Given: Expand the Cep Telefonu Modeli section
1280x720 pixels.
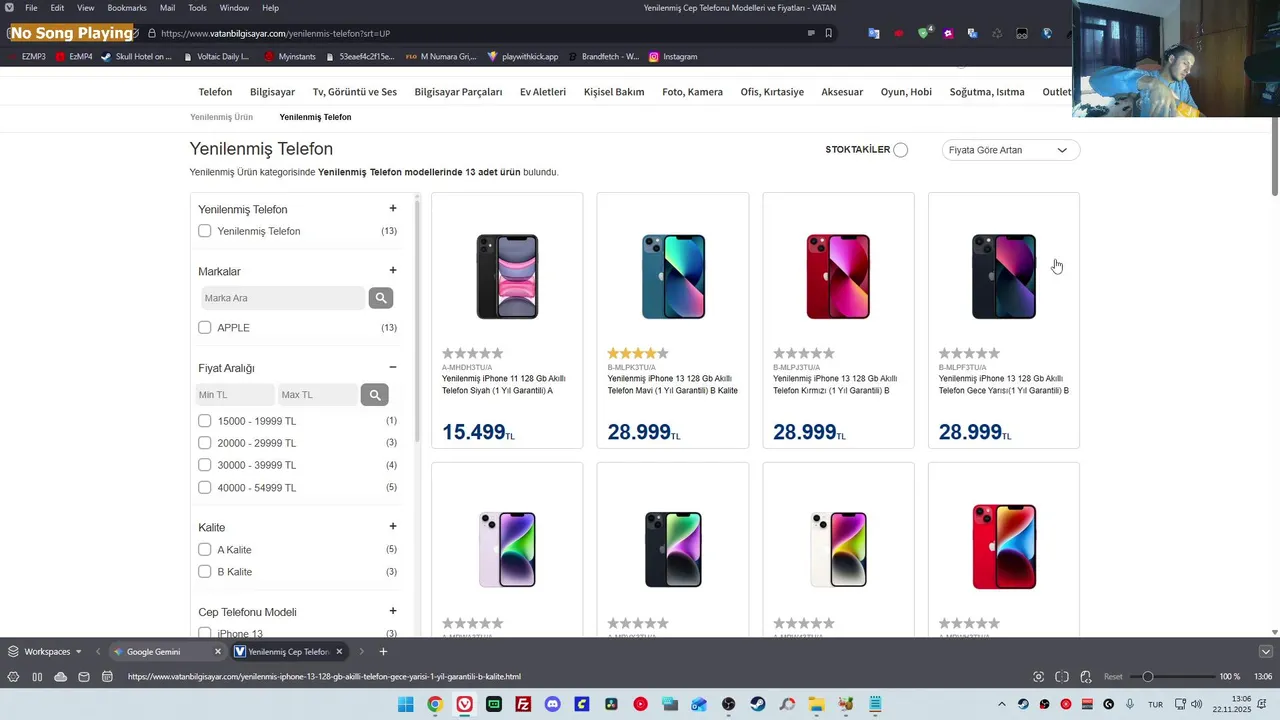Looking at the screenshot, I should pos(393,611).
